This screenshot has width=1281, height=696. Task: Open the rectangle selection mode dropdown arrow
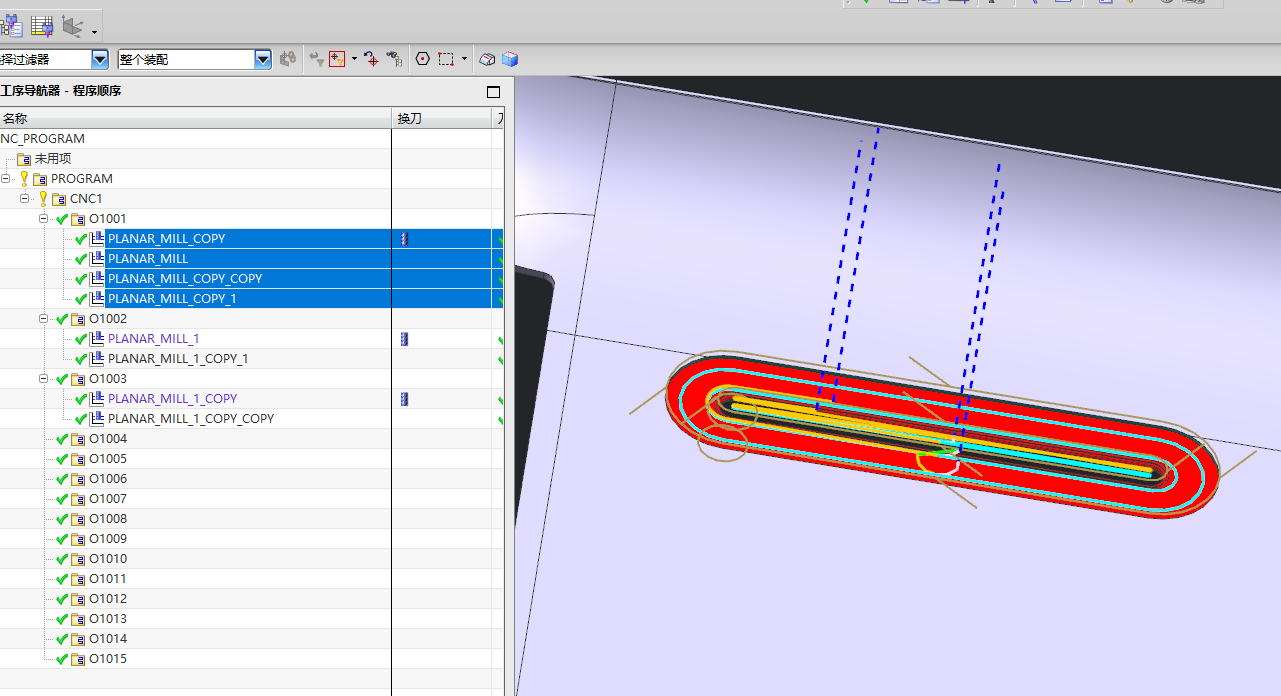coord(464,59)
